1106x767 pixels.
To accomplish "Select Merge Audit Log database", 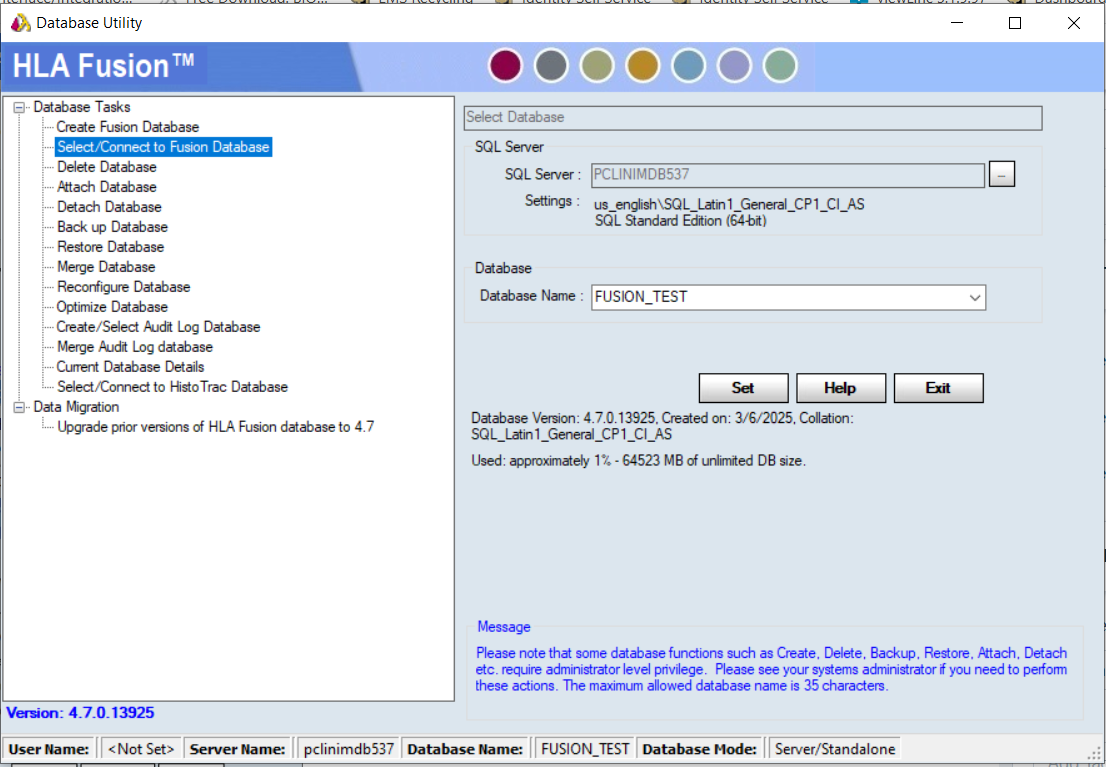I will click(x=135, y=347).
